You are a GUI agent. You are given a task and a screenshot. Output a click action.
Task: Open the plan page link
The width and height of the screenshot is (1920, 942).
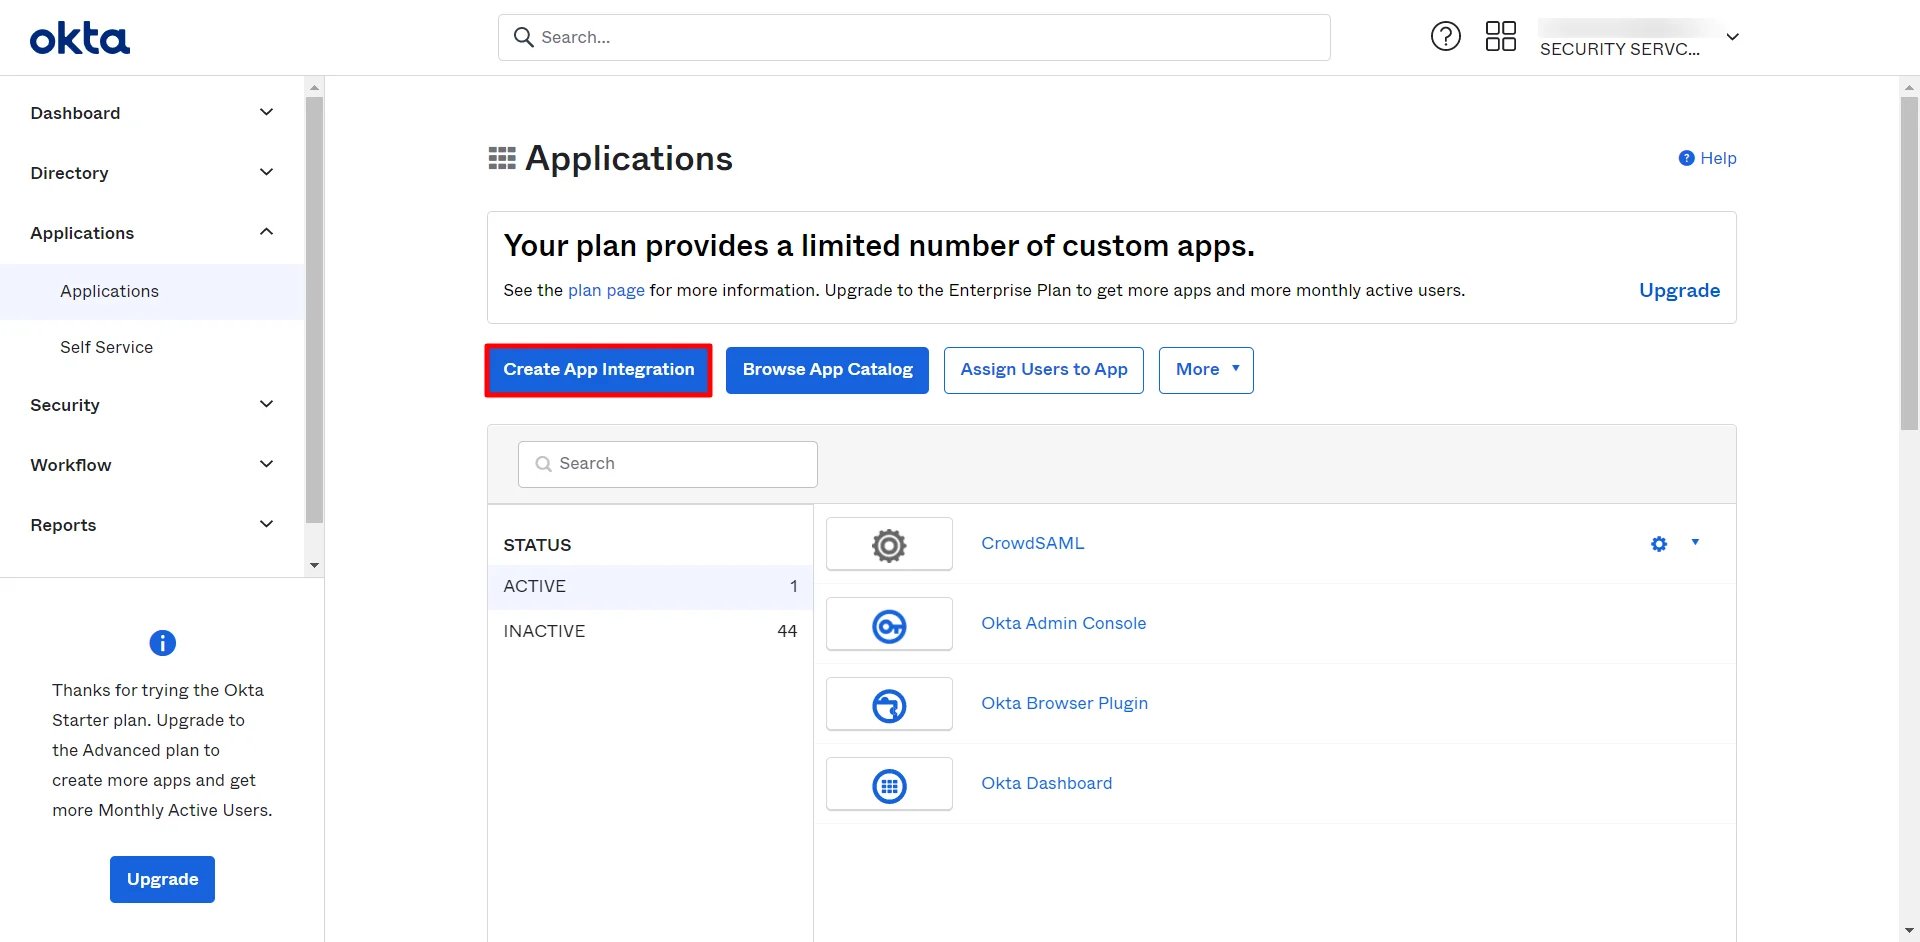coord(605,290)
